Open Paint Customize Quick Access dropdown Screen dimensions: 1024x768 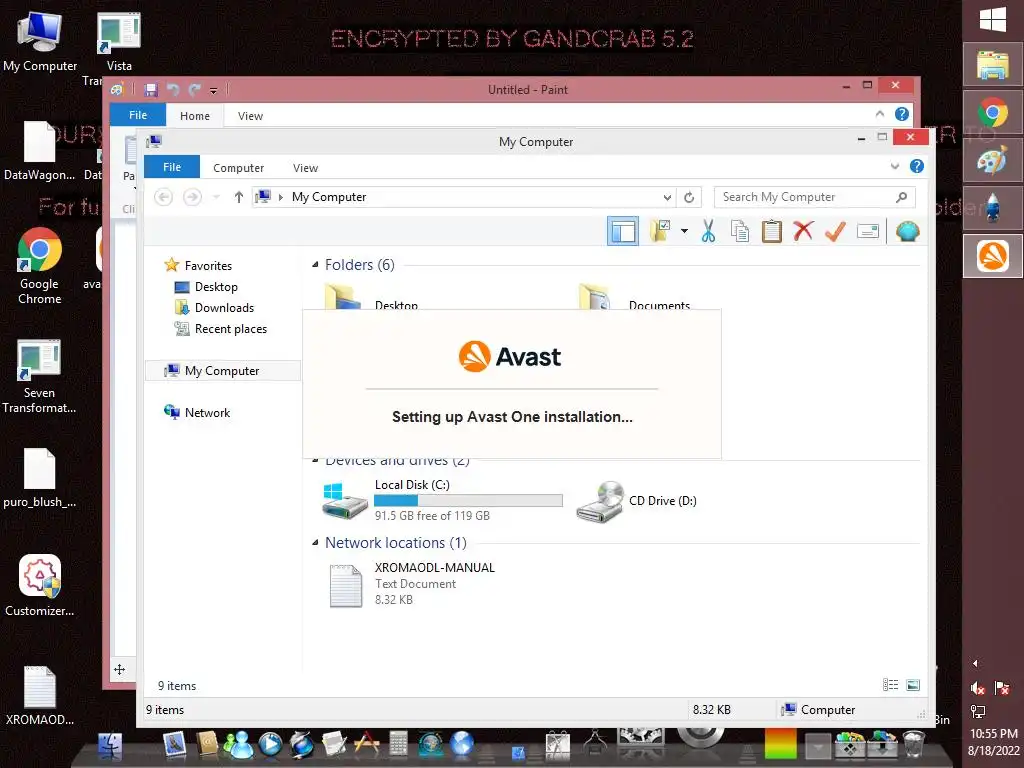pyautogui.click(x=214, y=90)
